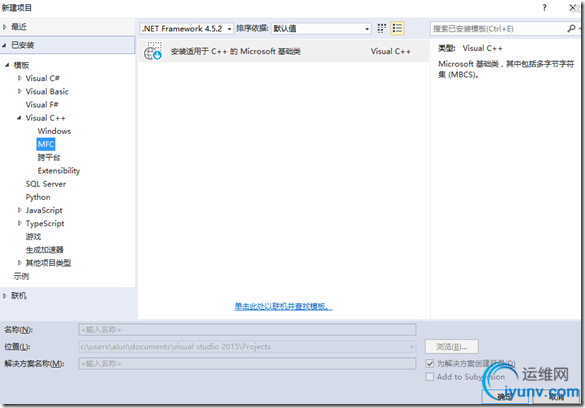Select Visual Basic label in tree

coord(47,91)
